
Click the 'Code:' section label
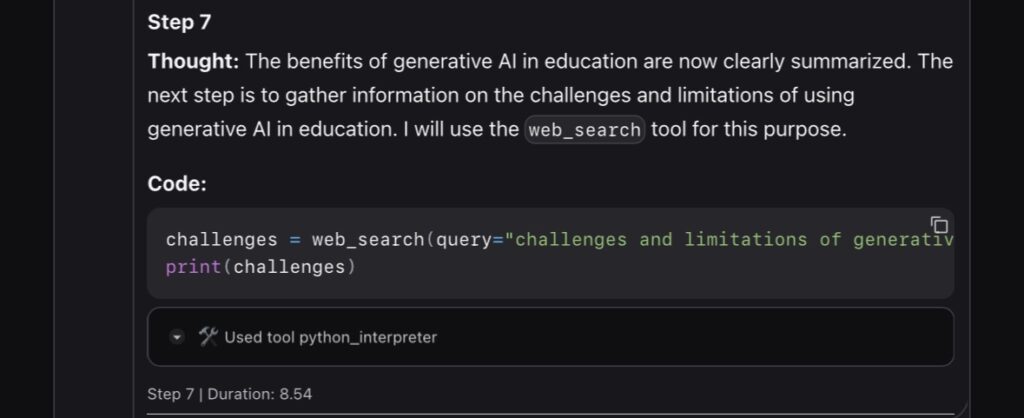pyautogui.click(x=177, y=184)
